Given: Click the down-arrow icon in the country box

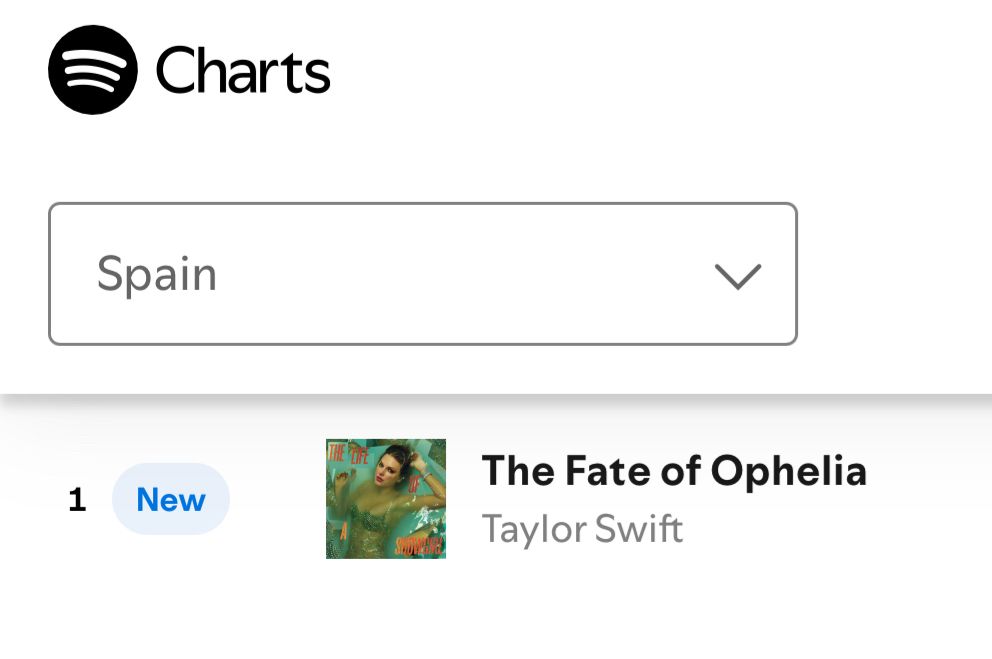Looking at the screenshot, I should pos(738,276).
